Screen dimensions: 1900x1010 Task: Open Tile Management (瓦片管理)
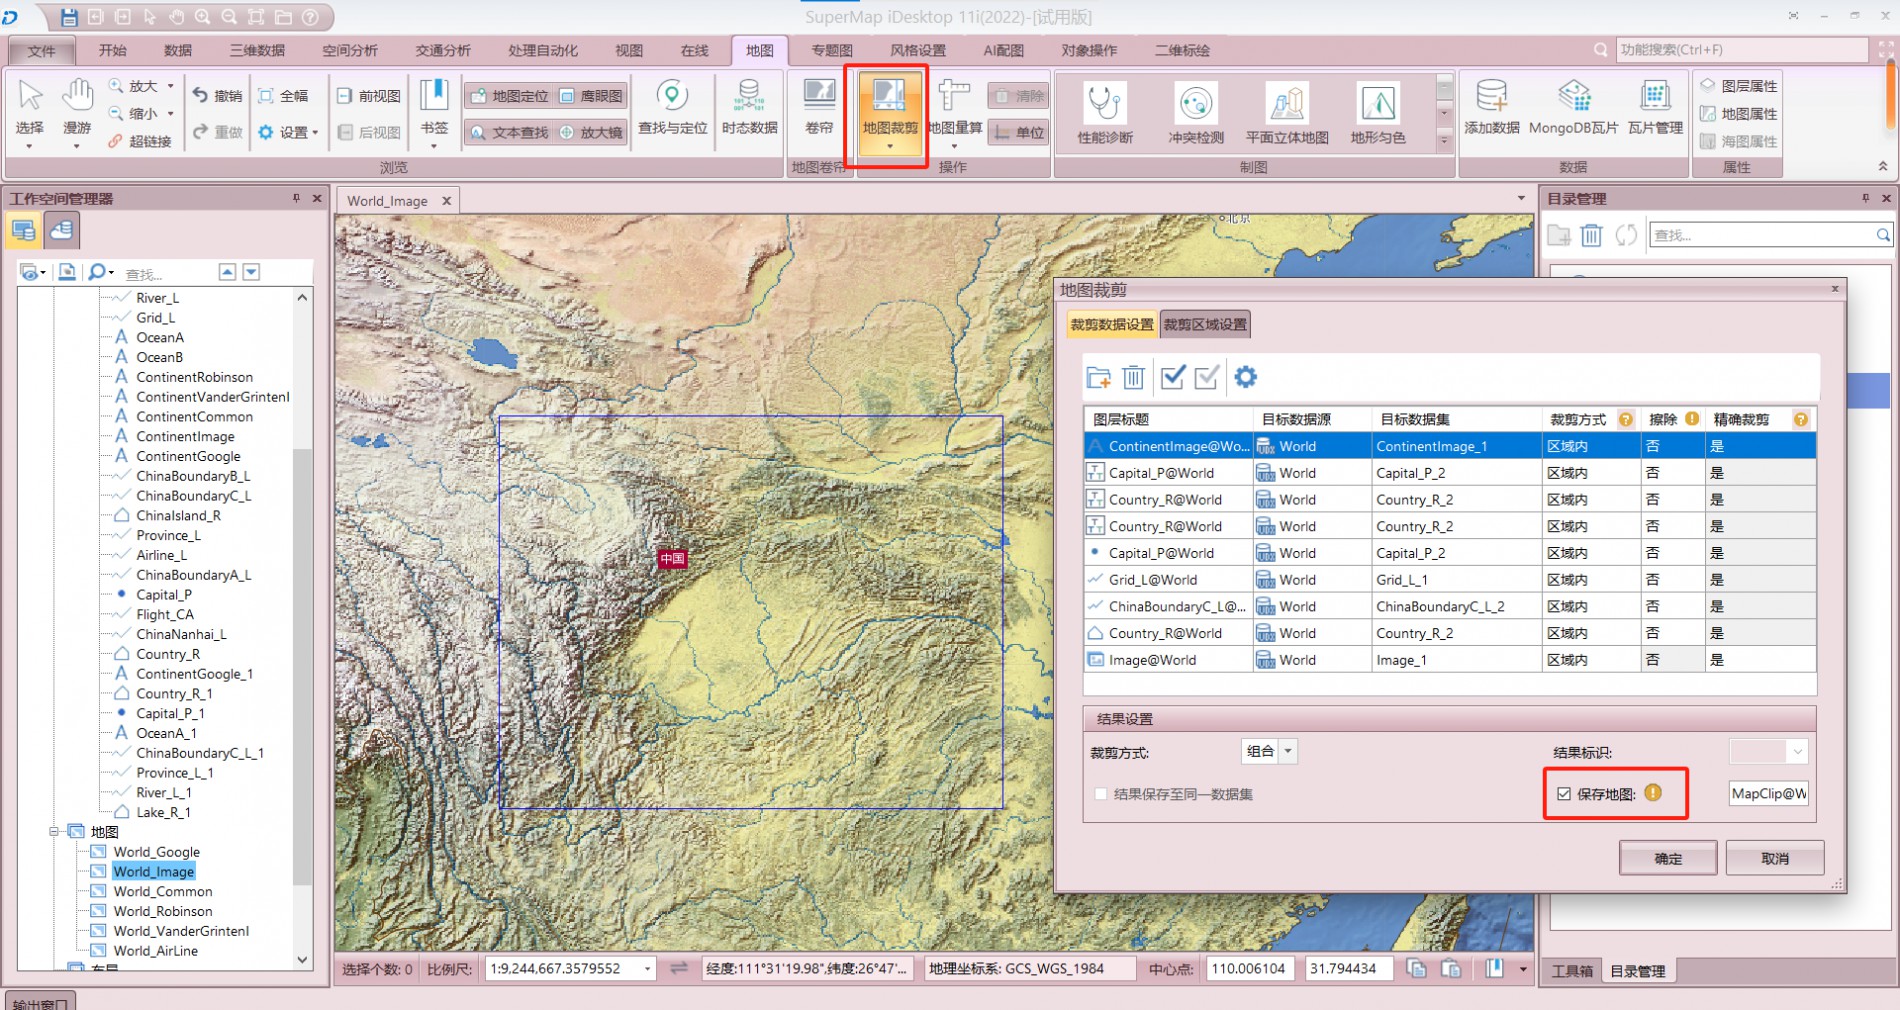coord(1655,108)
